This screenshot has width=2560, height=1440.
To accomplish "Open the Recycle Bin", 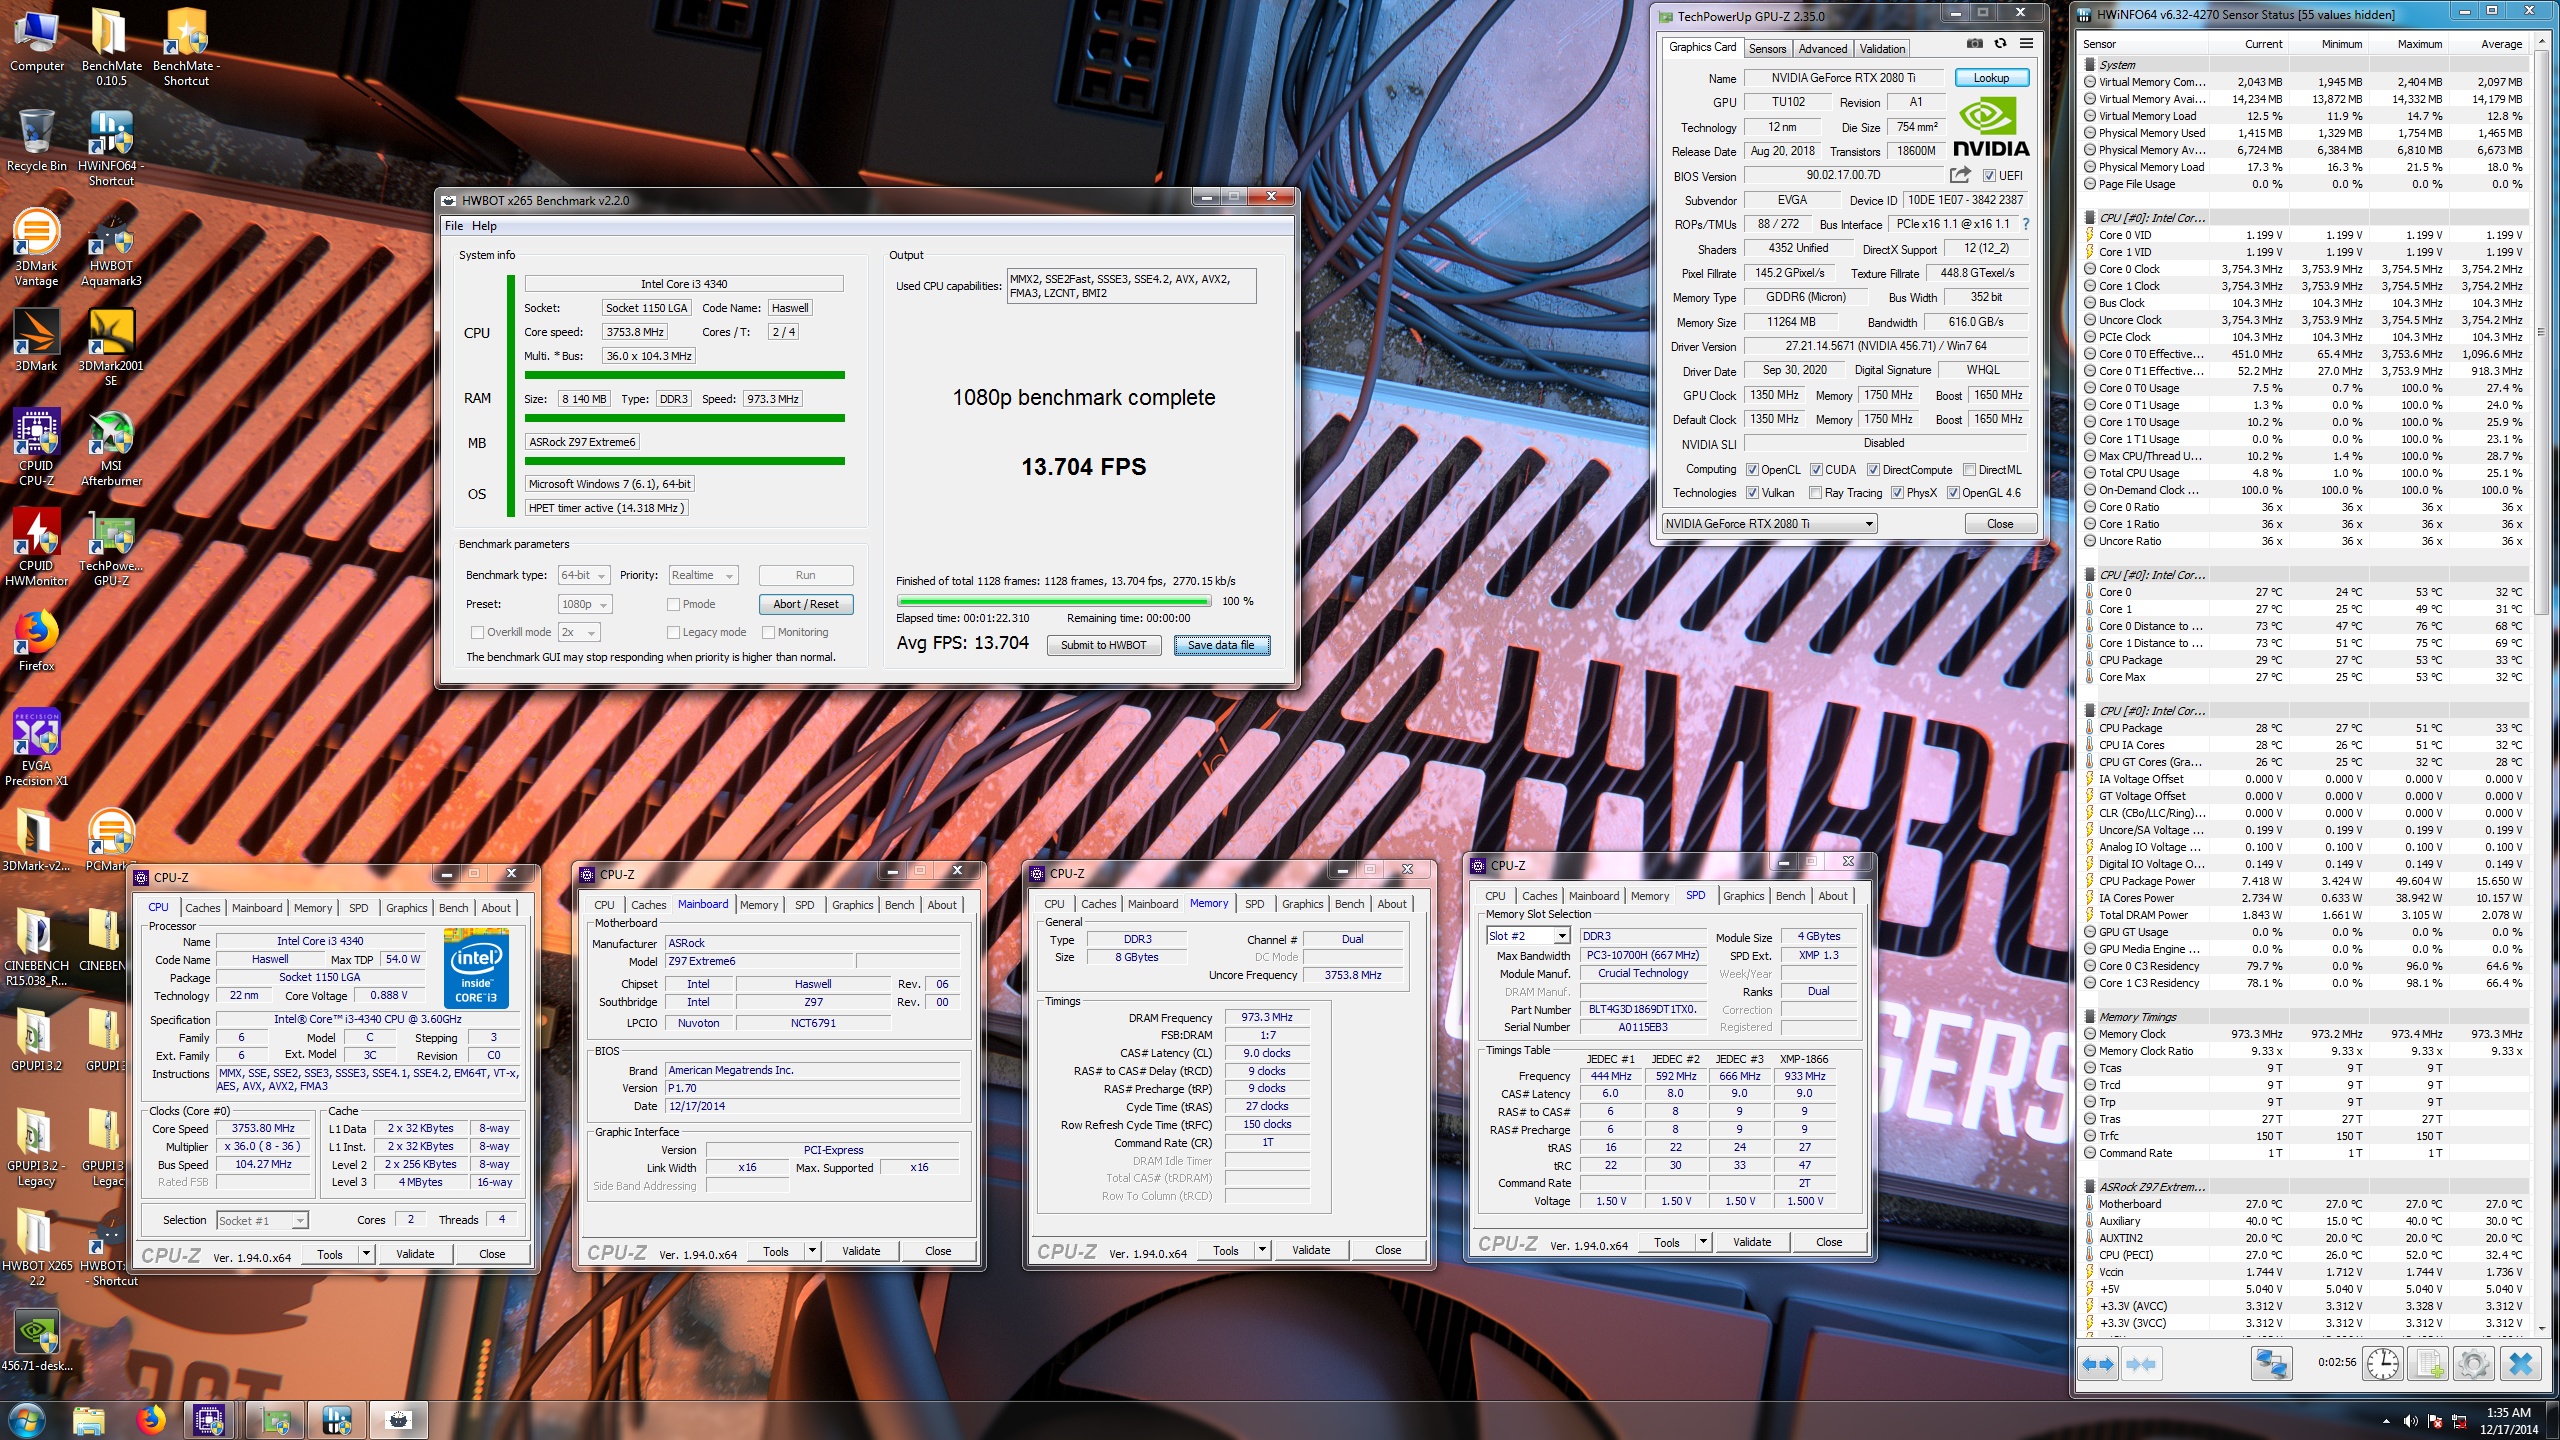I will (36, 140).
